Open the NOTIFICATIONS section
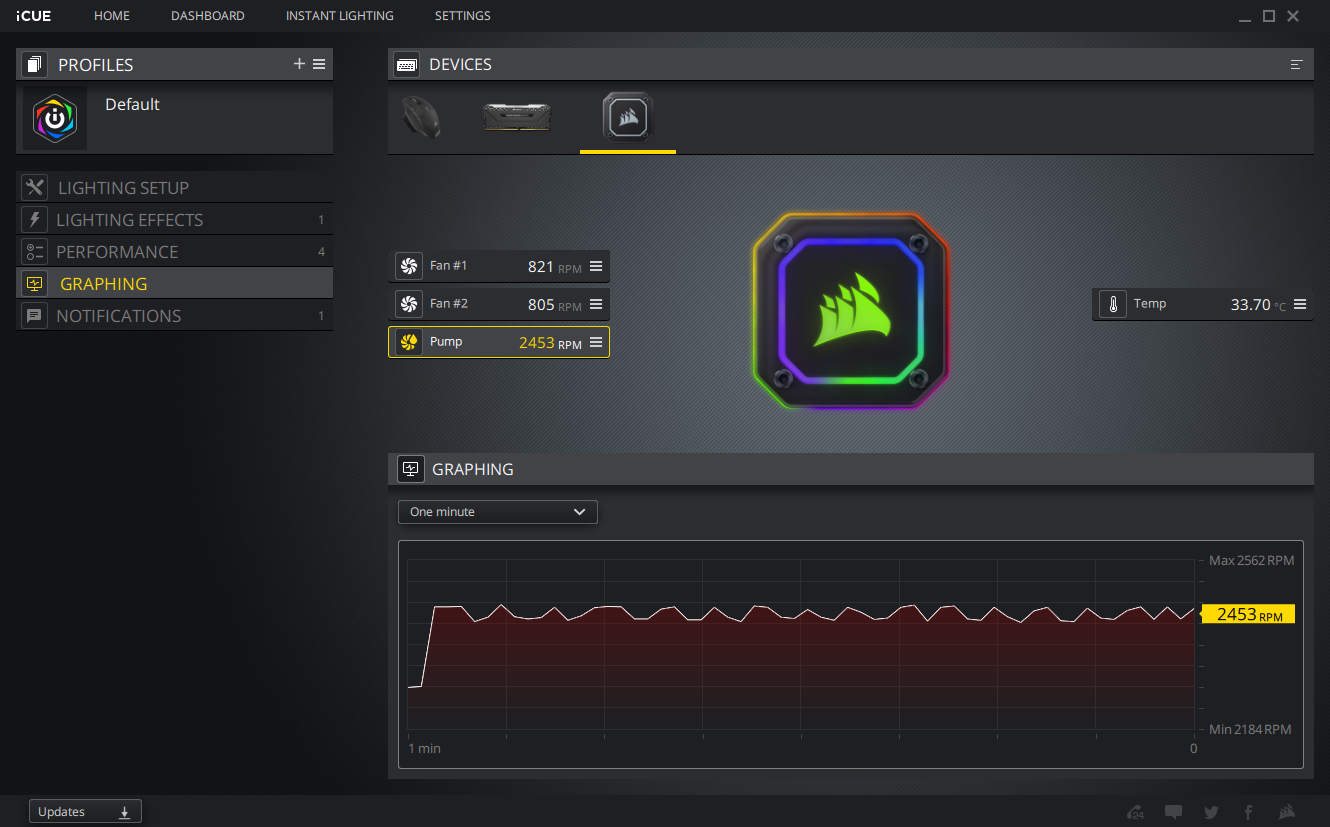The height and width of the screenshot is (827, 1330). 175,315
